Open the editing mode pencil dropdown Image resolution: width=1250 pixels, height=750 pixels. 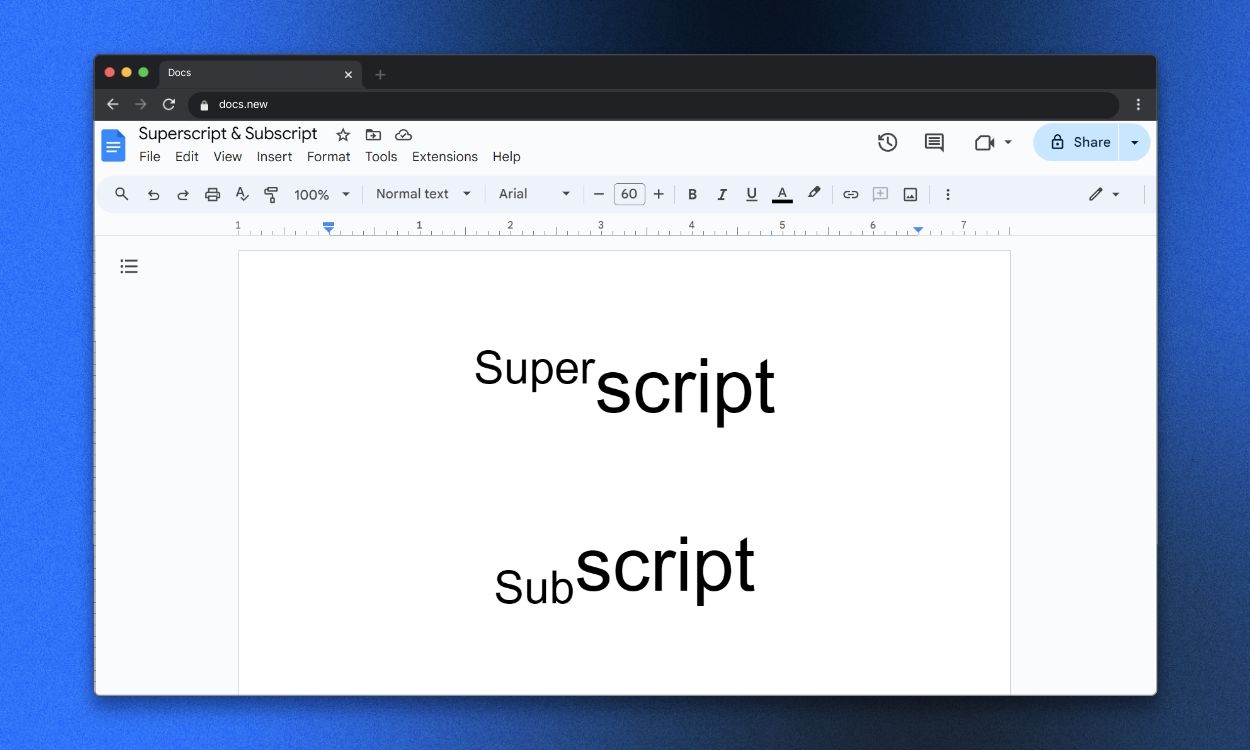coord(1104,195)
